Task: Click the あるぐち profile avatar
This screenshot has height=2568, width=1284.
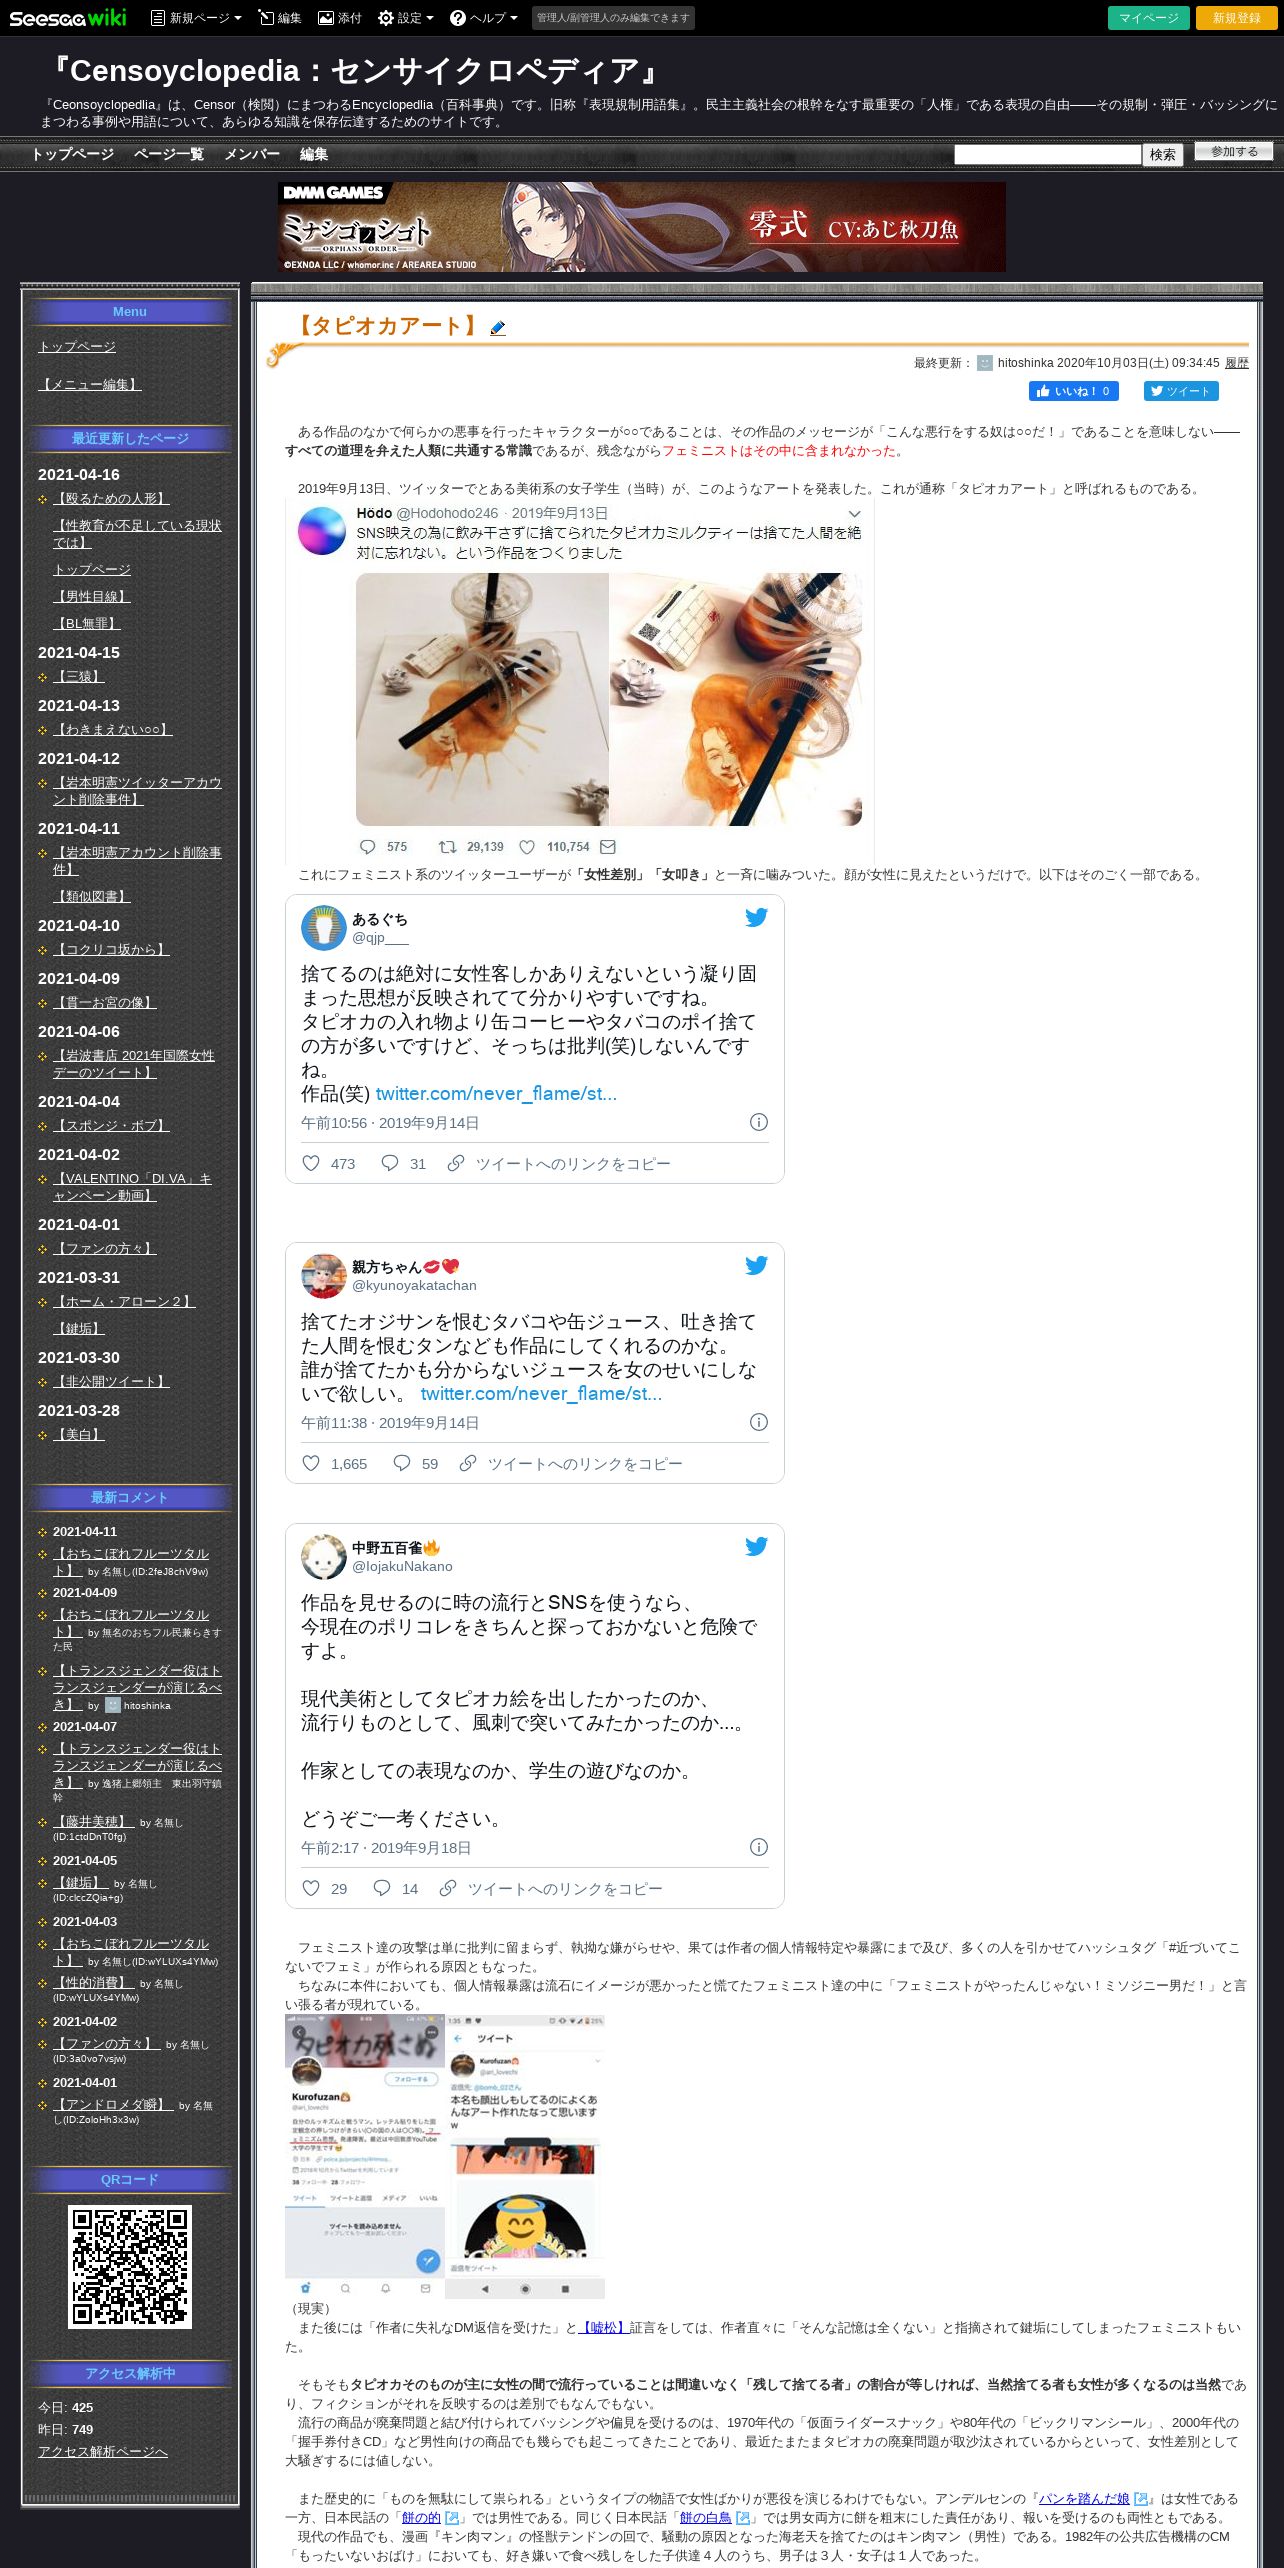Action: (323, 928)
